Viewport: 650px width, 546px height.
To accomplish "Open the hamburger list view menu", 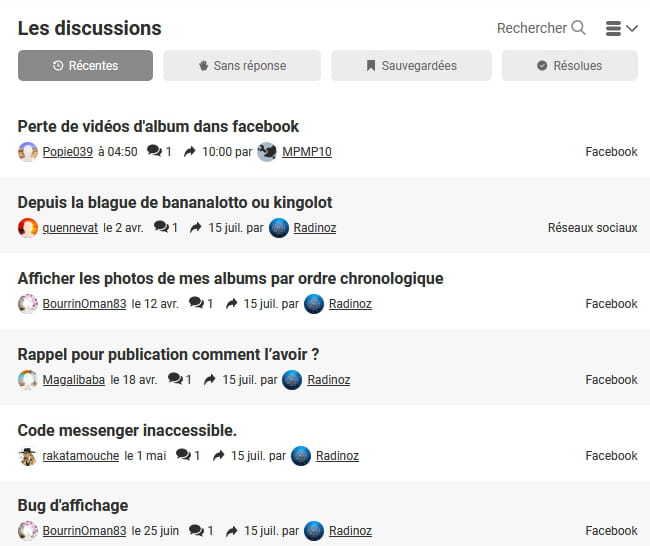I will [x=613, y=29].
